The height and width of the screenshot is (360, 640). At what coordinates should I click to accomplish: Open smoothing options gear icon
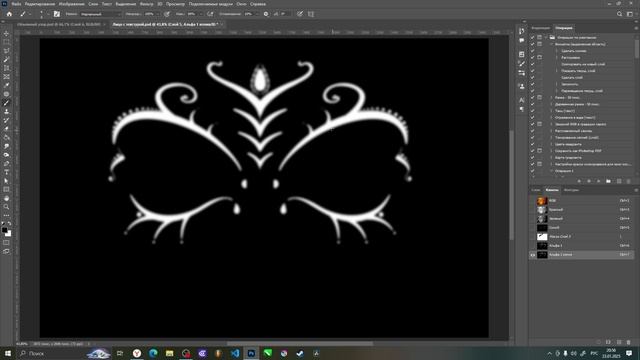tap(266, 14)
